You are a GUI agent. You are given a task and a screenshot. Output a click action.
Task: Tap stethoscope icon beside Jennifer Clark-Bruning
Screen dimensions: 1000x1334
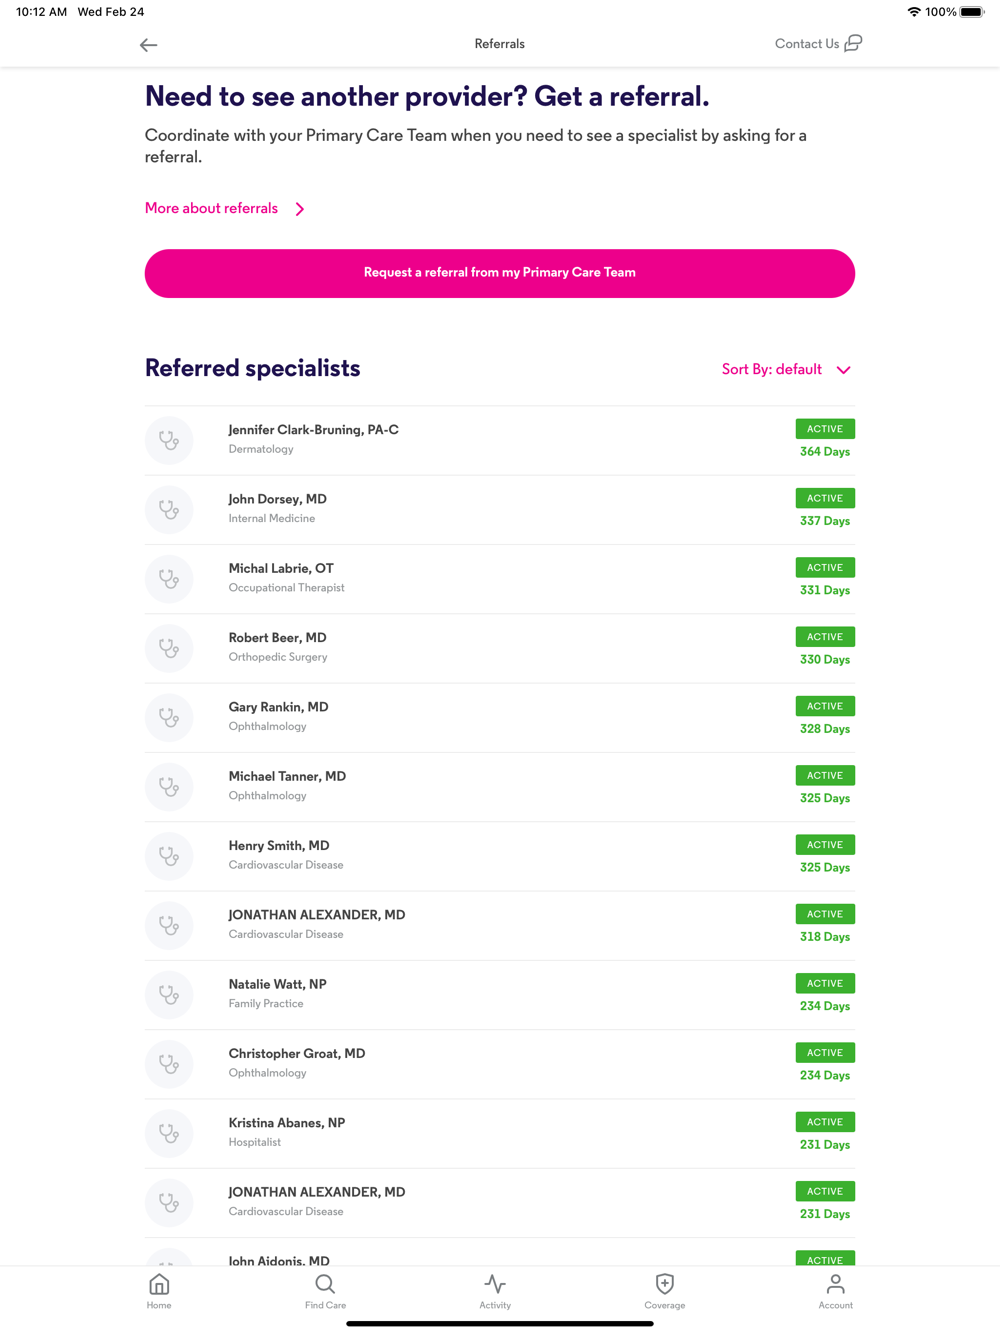(169, 440)
